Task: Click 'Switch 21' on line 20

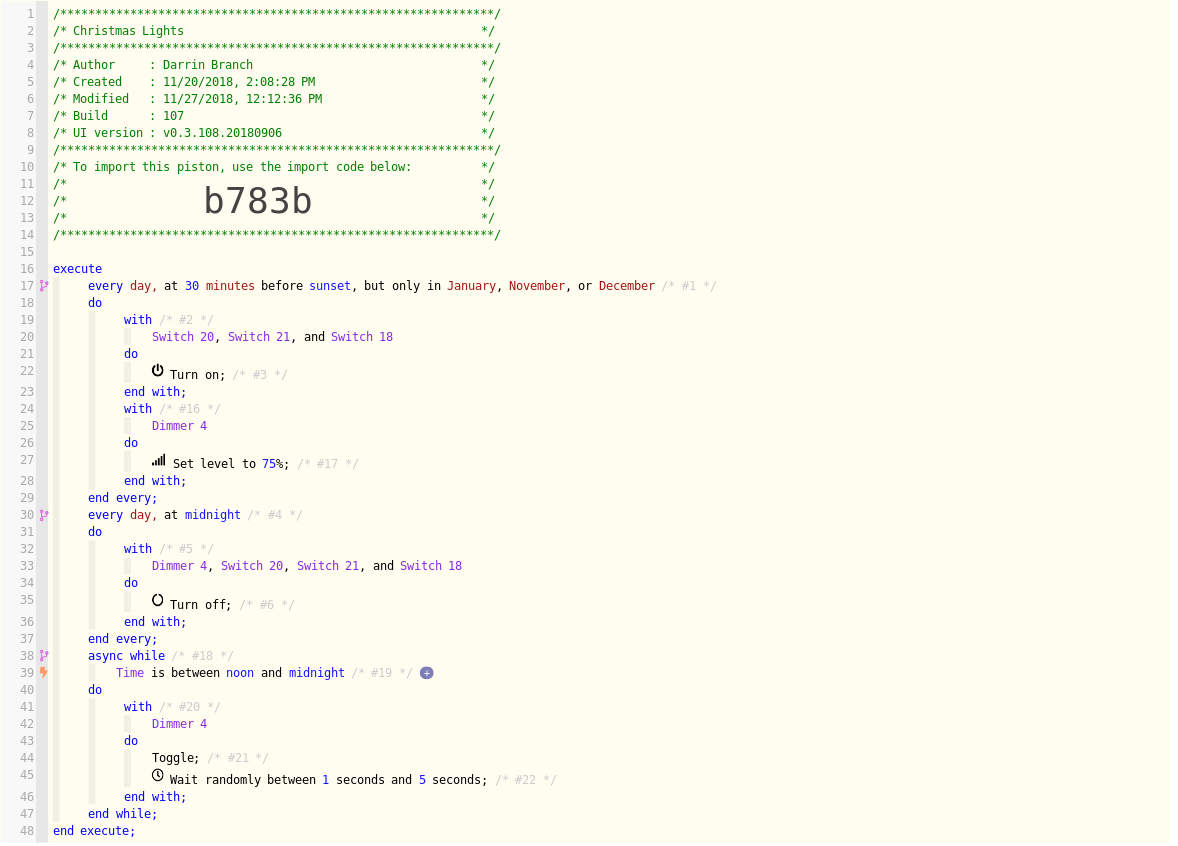Action: tap(261, 339)
